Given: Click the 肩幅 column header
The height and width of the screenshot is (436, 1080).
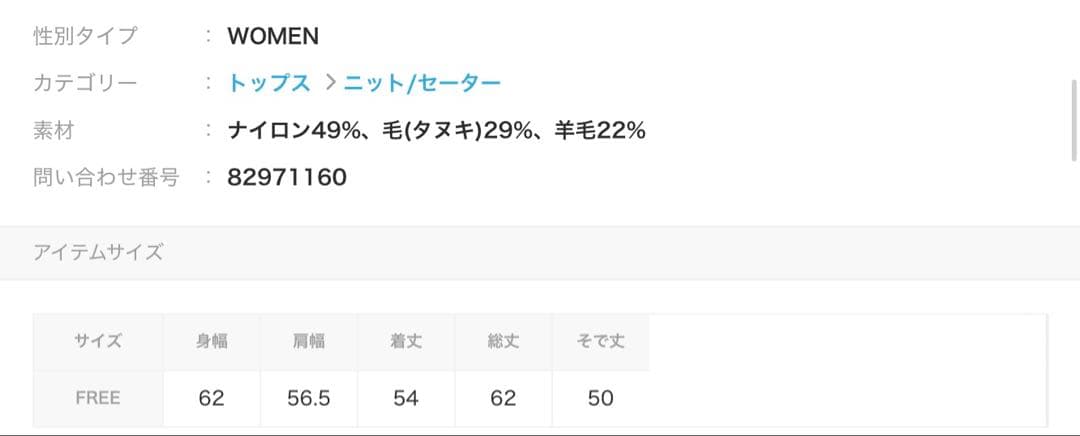Looking at the screenshot, I should click(x=309, y=342).
